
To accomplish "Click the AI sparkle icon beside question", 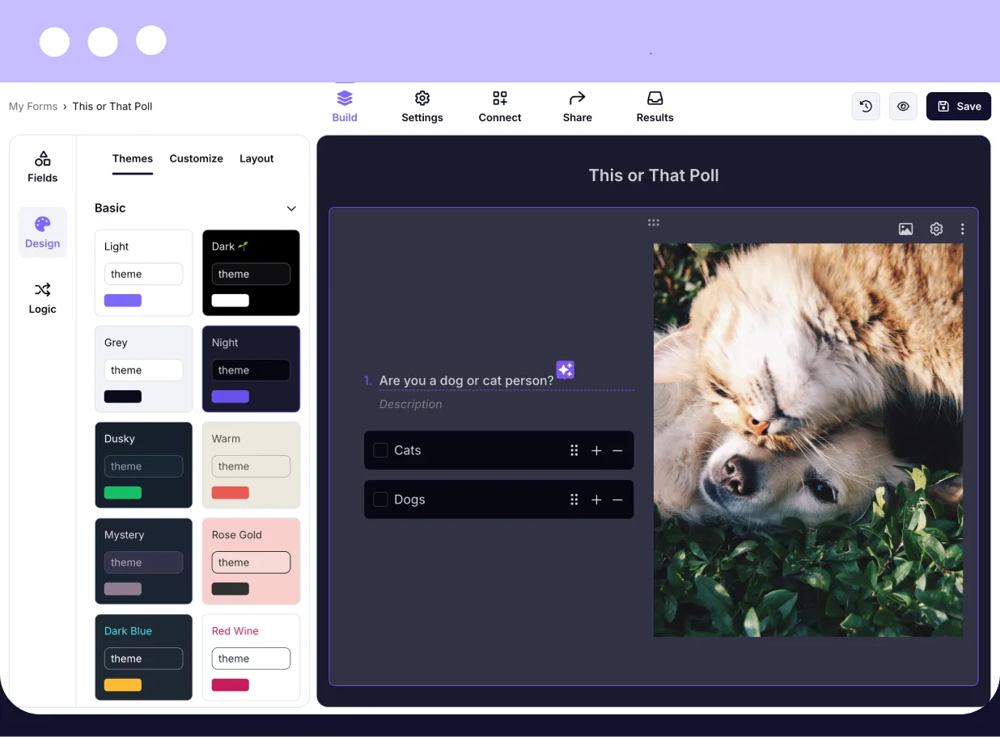I will click(565, 370).
